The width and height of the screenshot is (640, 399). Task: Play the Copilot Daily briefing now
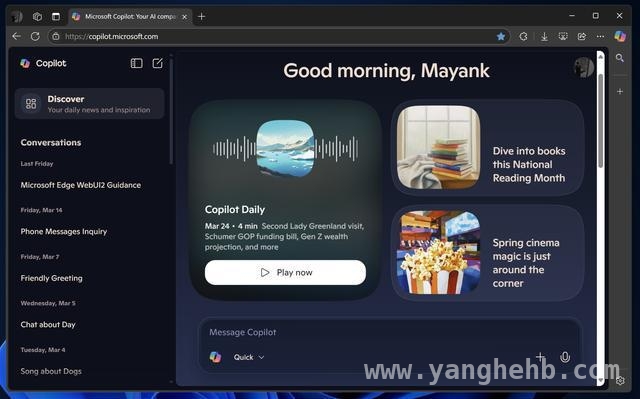pos(285,273)
